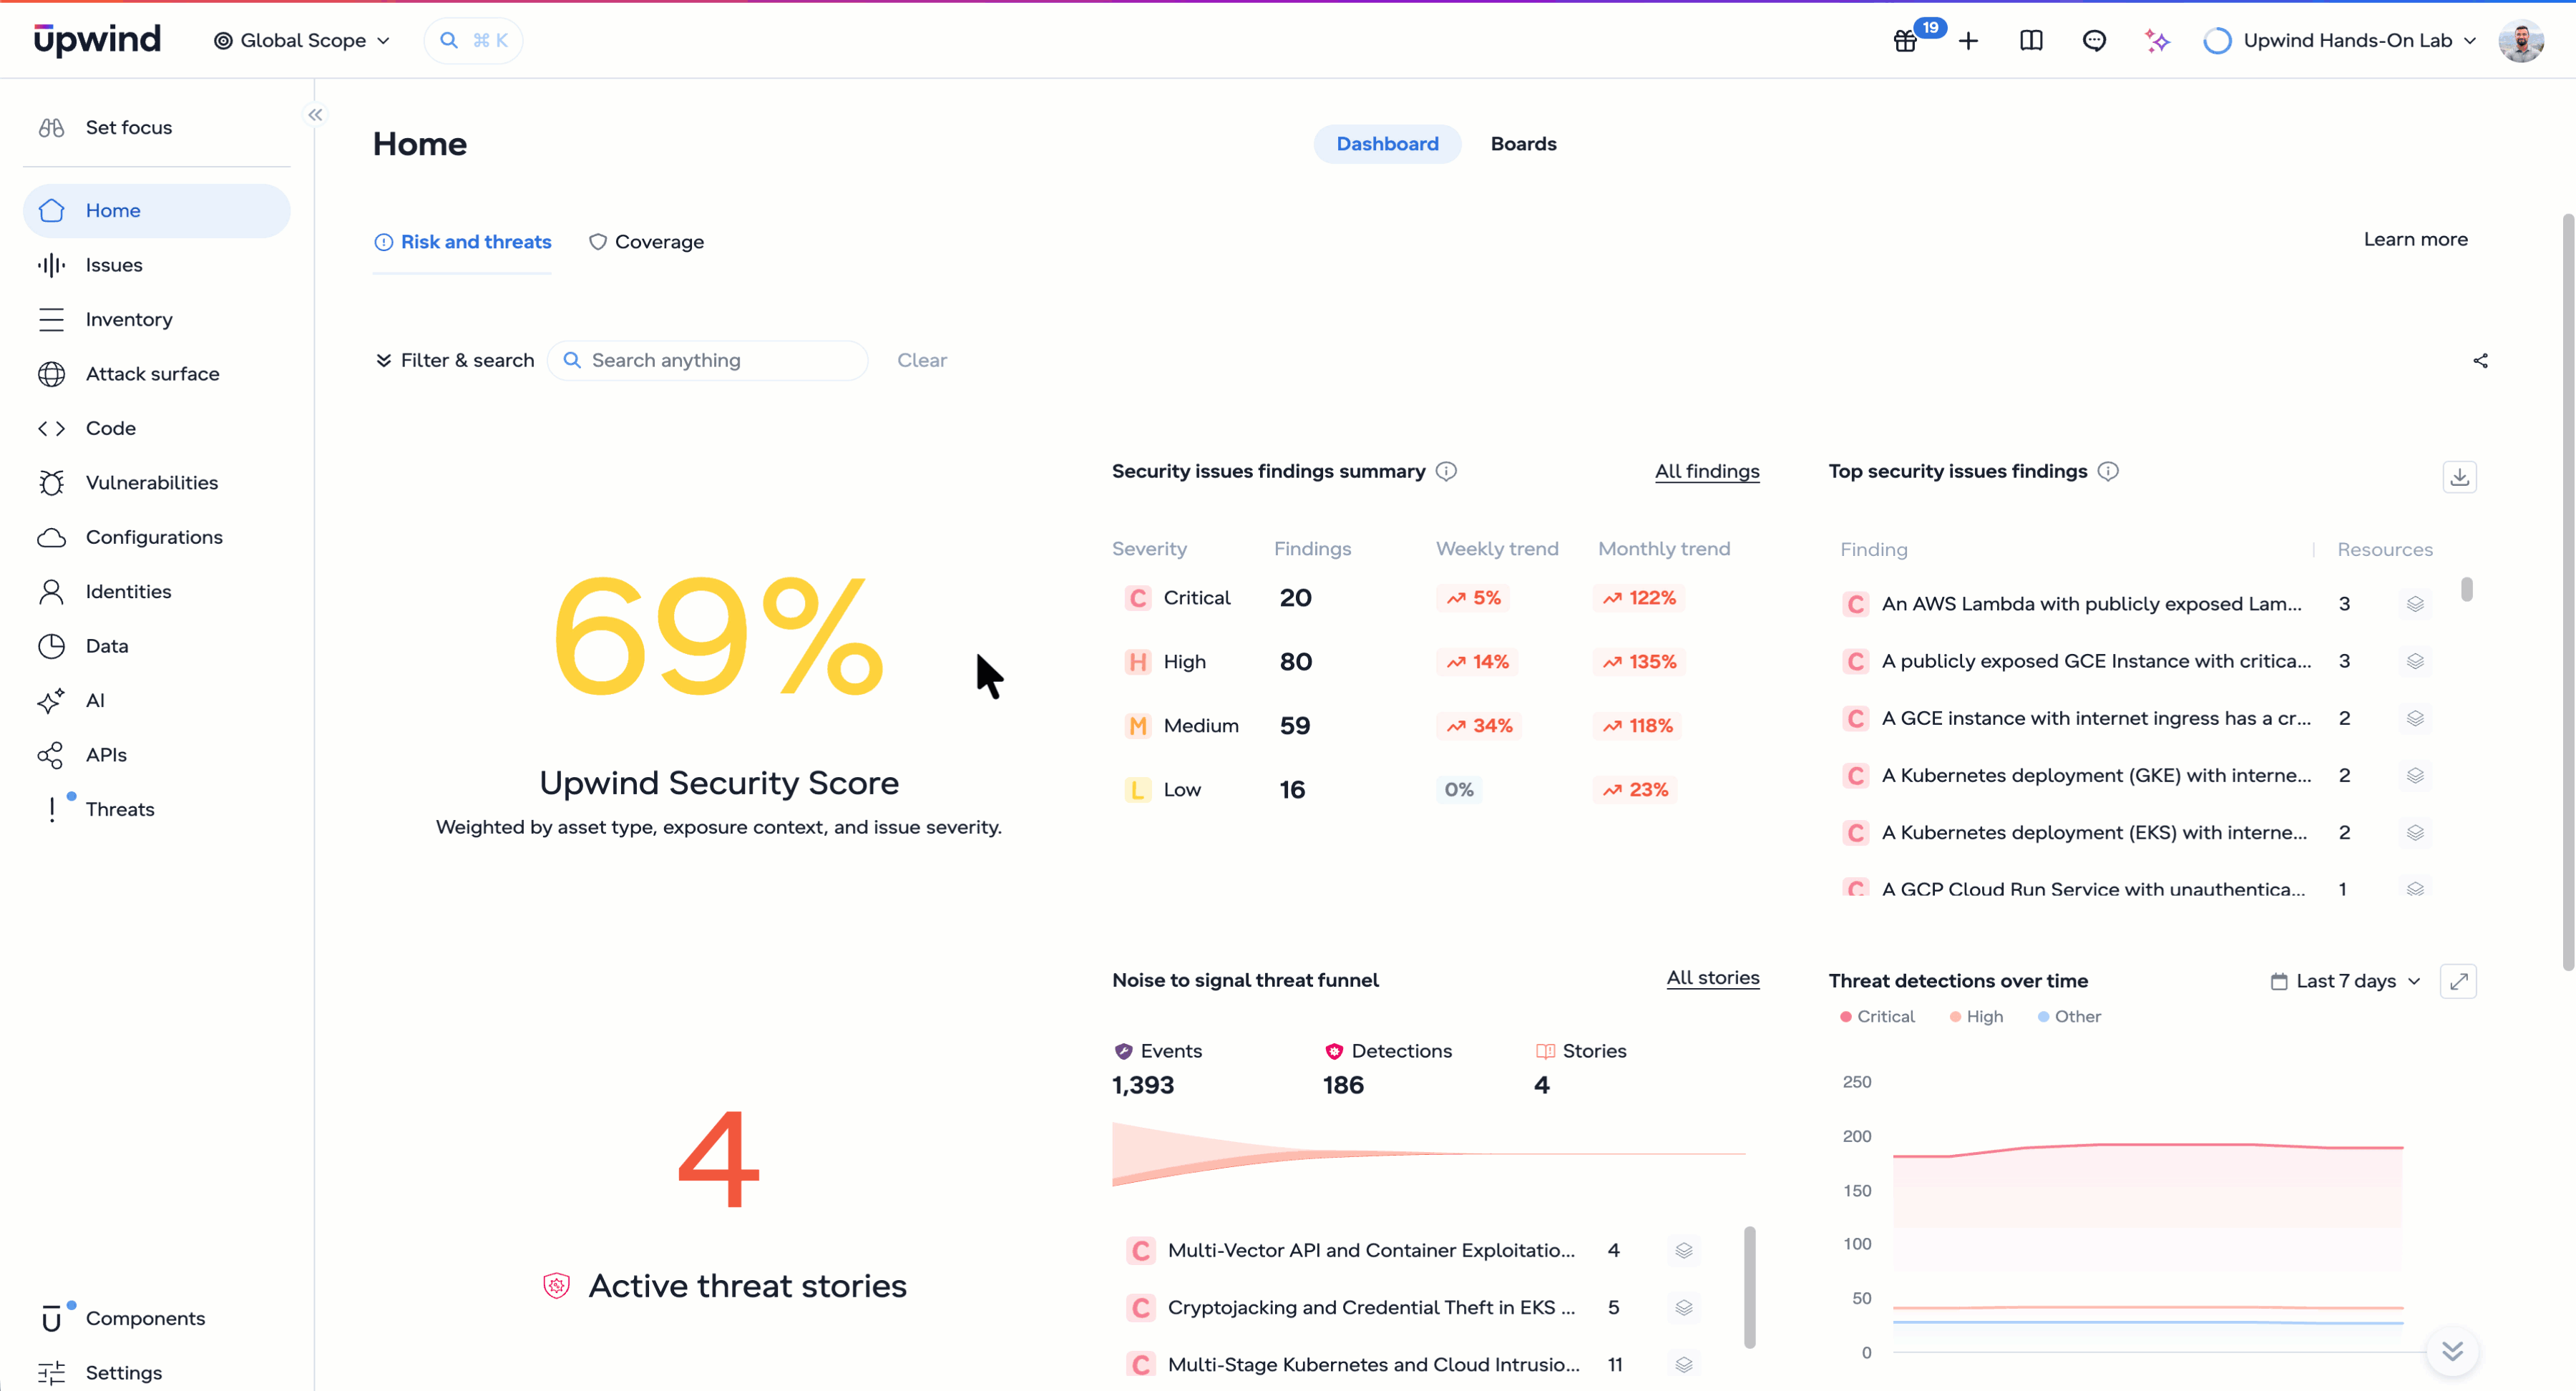Open the documentation book icon
Screen dimensions: 2576x1391
coord(2031,41)
